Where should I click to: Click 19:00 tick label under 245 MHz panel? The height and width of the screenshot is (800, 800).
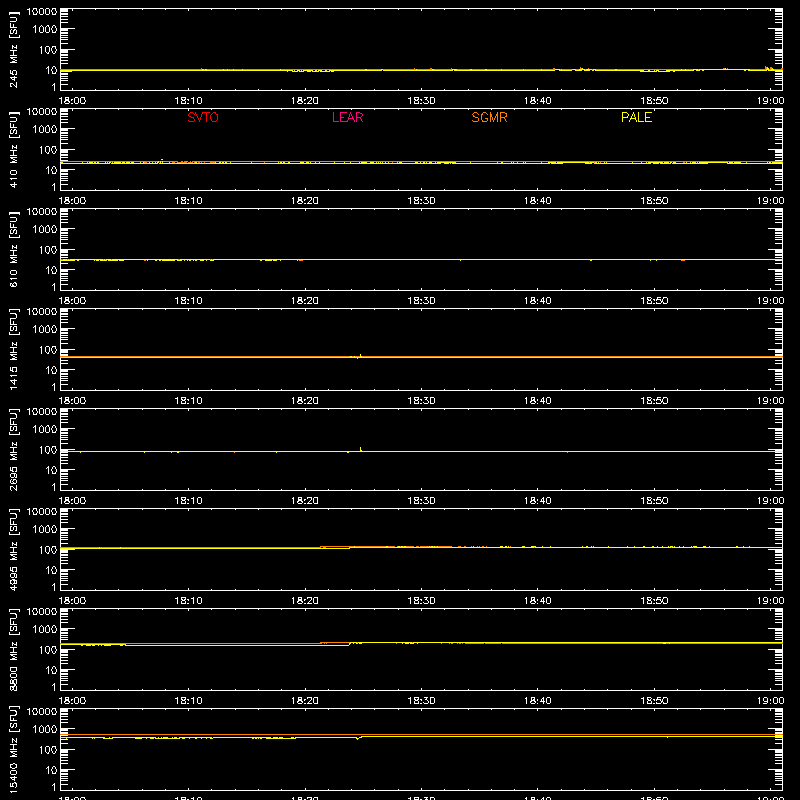coord(770,101)
